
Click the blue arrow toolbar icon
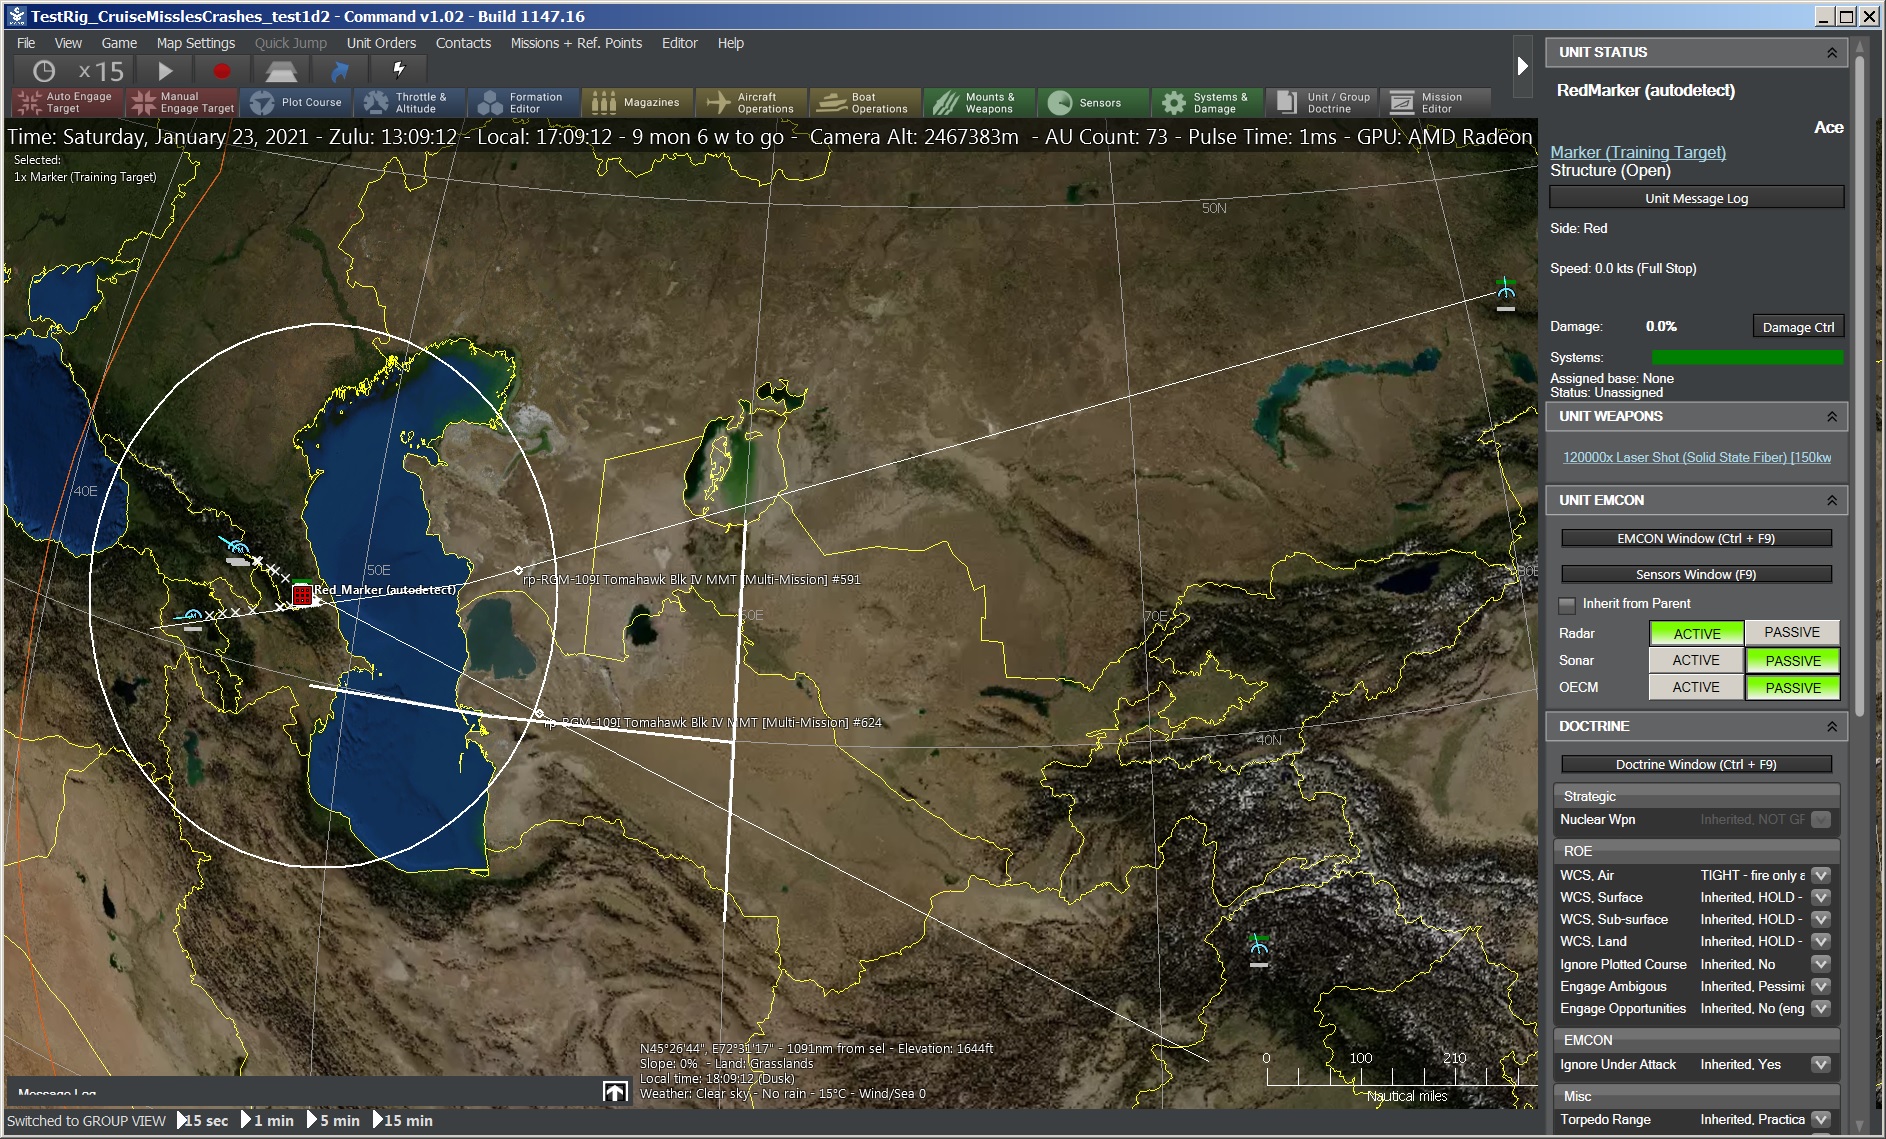[340, 71]
